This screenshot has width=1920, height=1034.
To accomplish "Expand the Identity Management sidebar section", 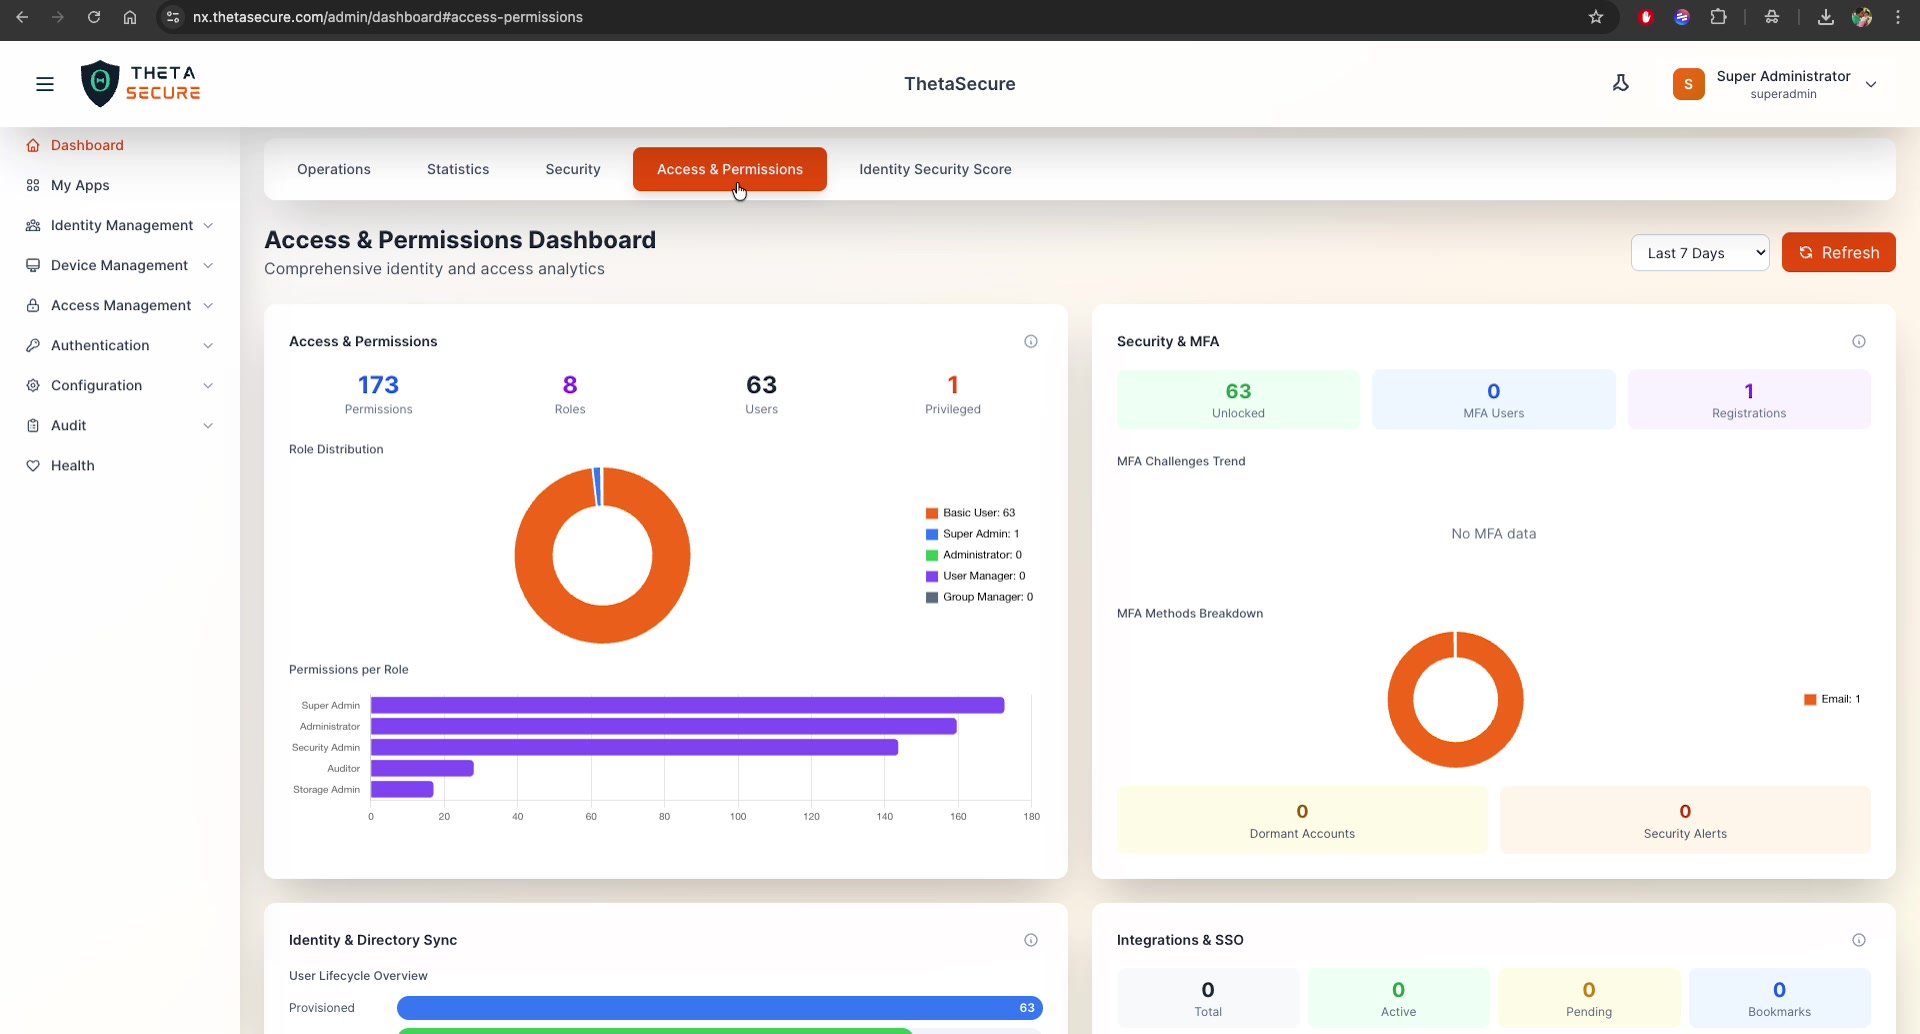I will (x=122, y=225).
